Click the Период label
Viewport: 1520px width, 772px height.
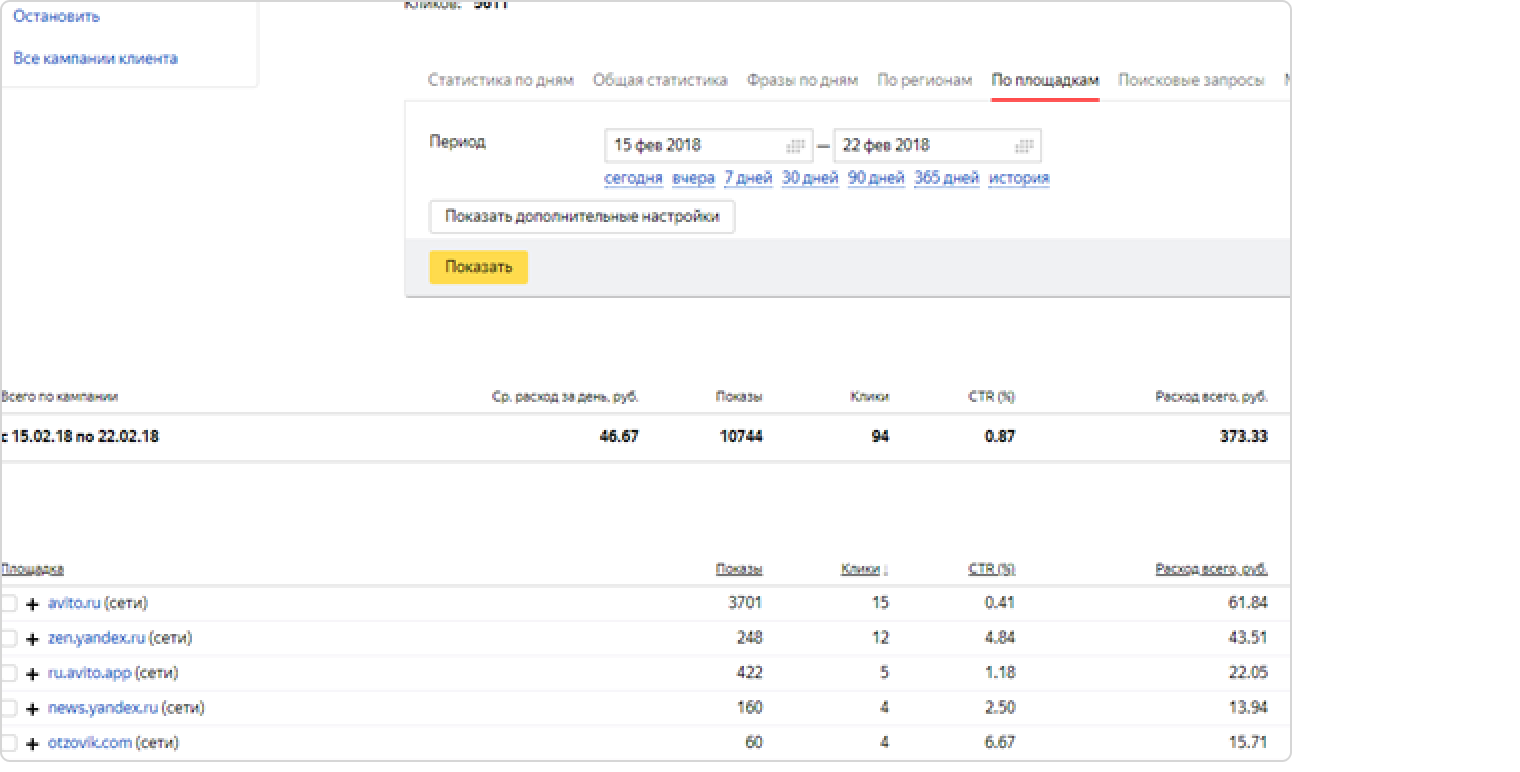457,142
